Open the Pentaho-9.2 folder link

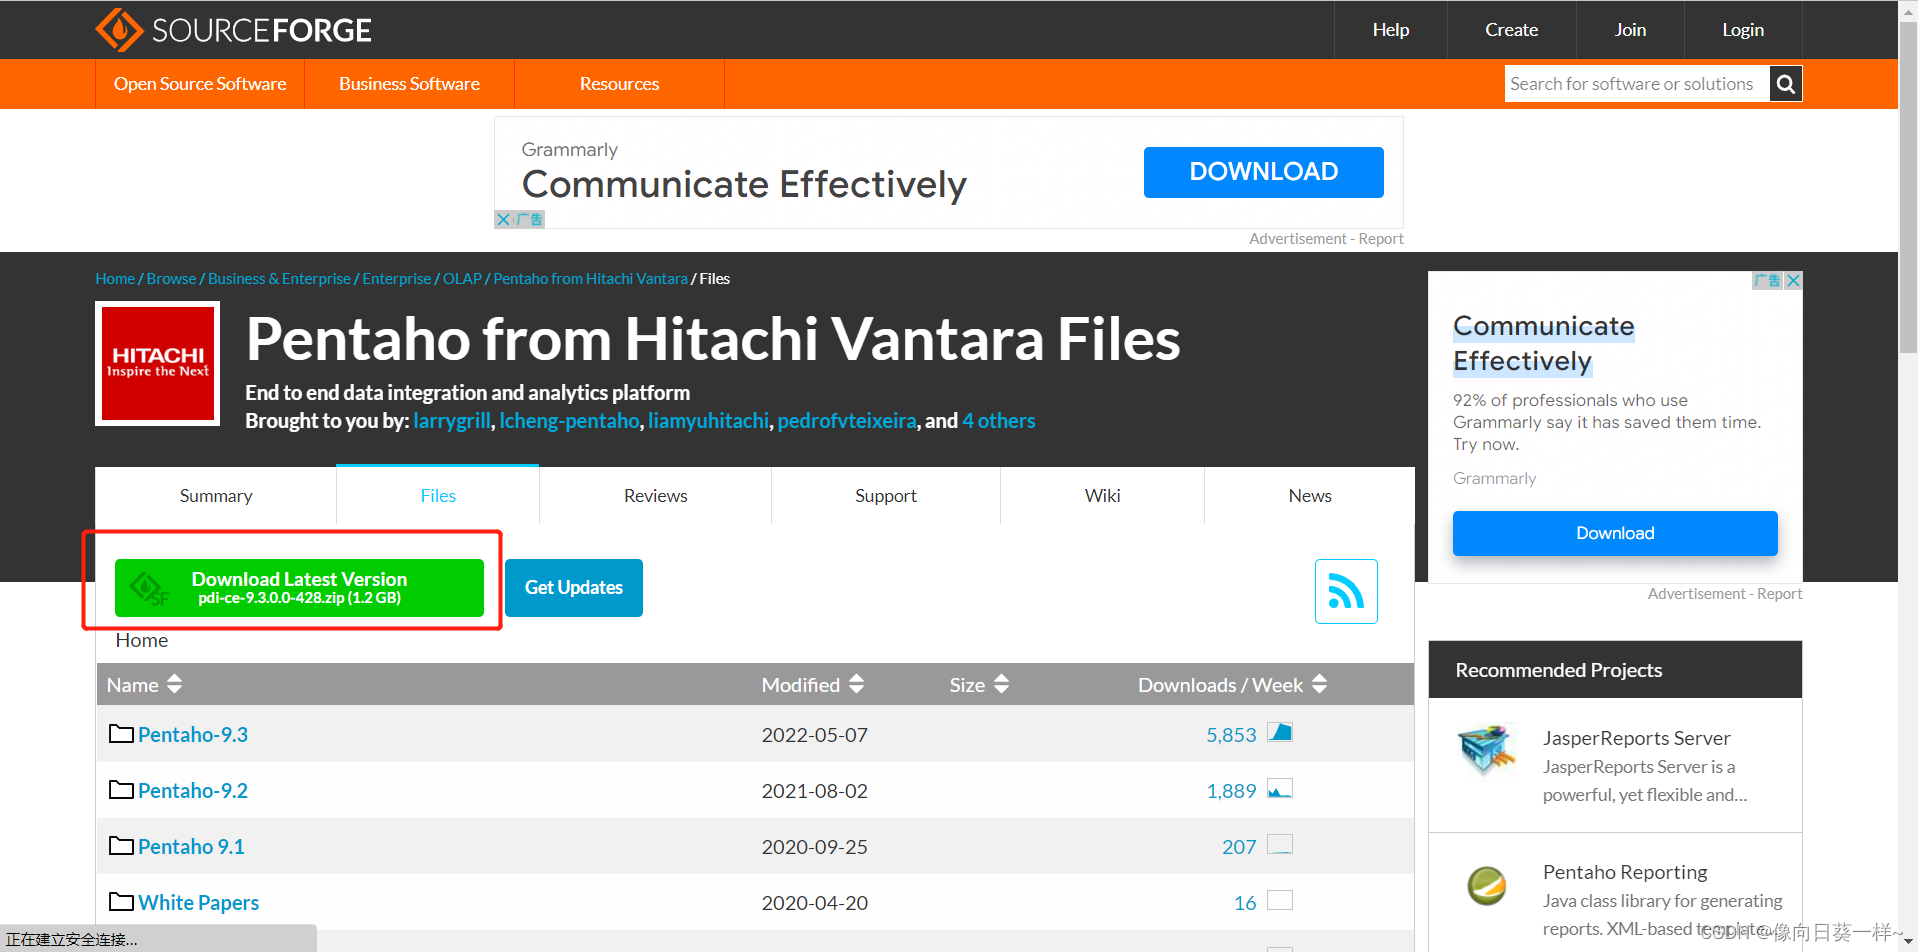click(x=193, y=791)
